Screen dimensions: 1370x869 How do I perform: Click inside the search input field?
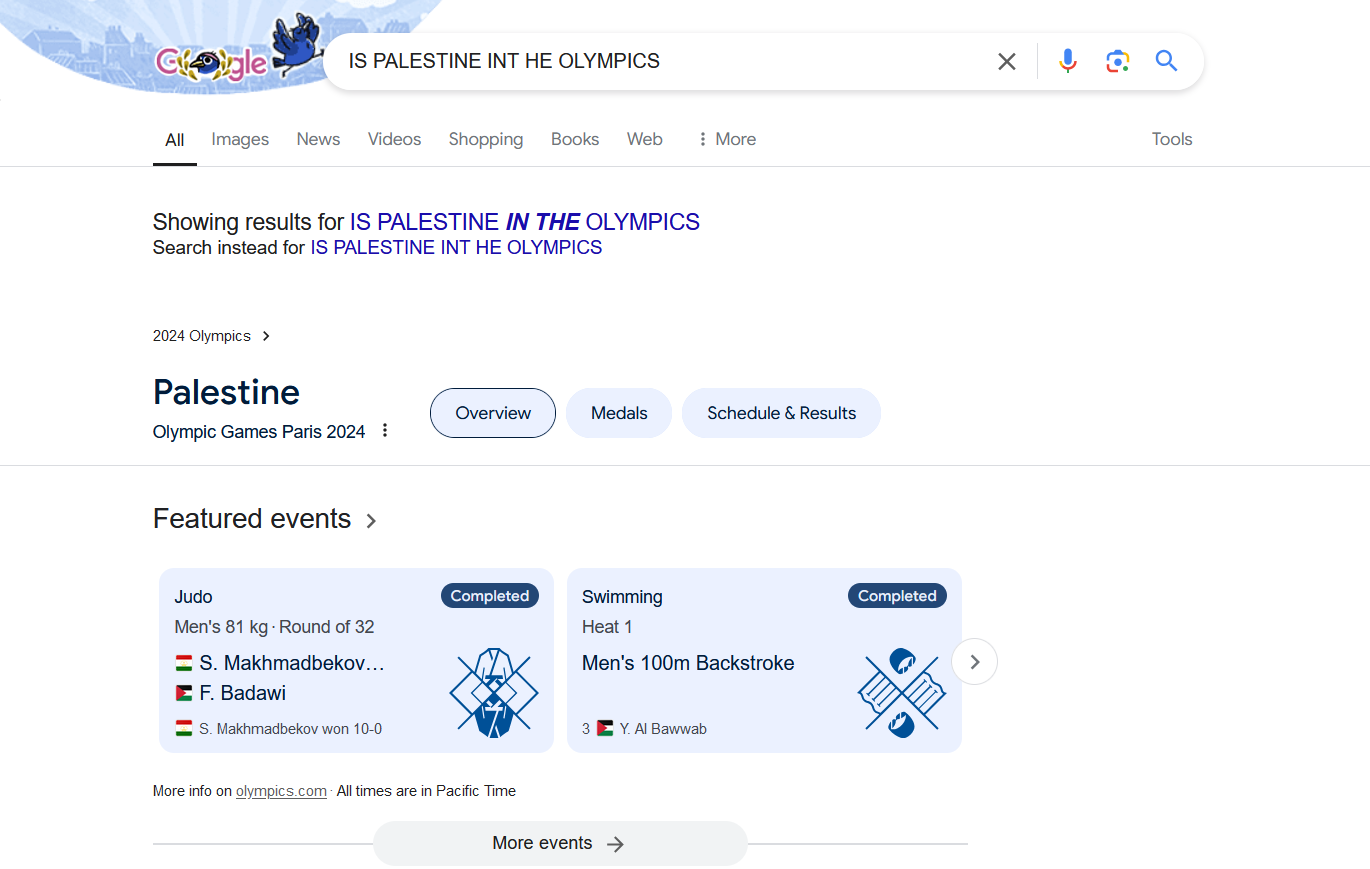(x=660, y=61)
